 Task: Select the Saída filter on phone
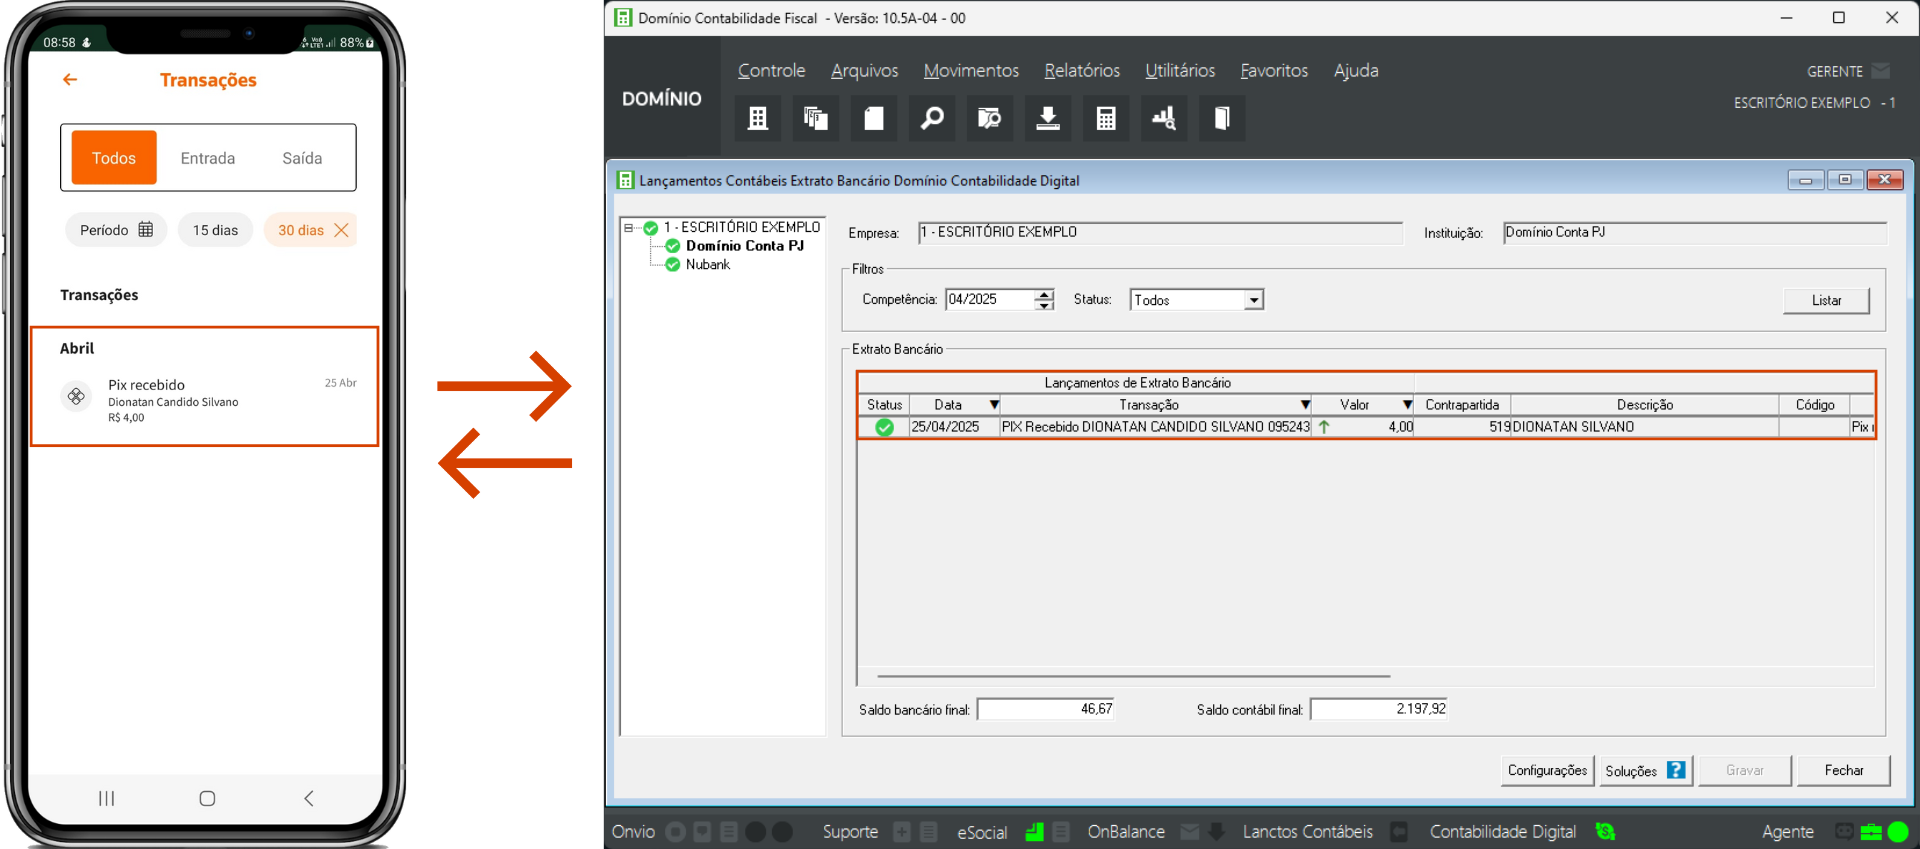302,158
